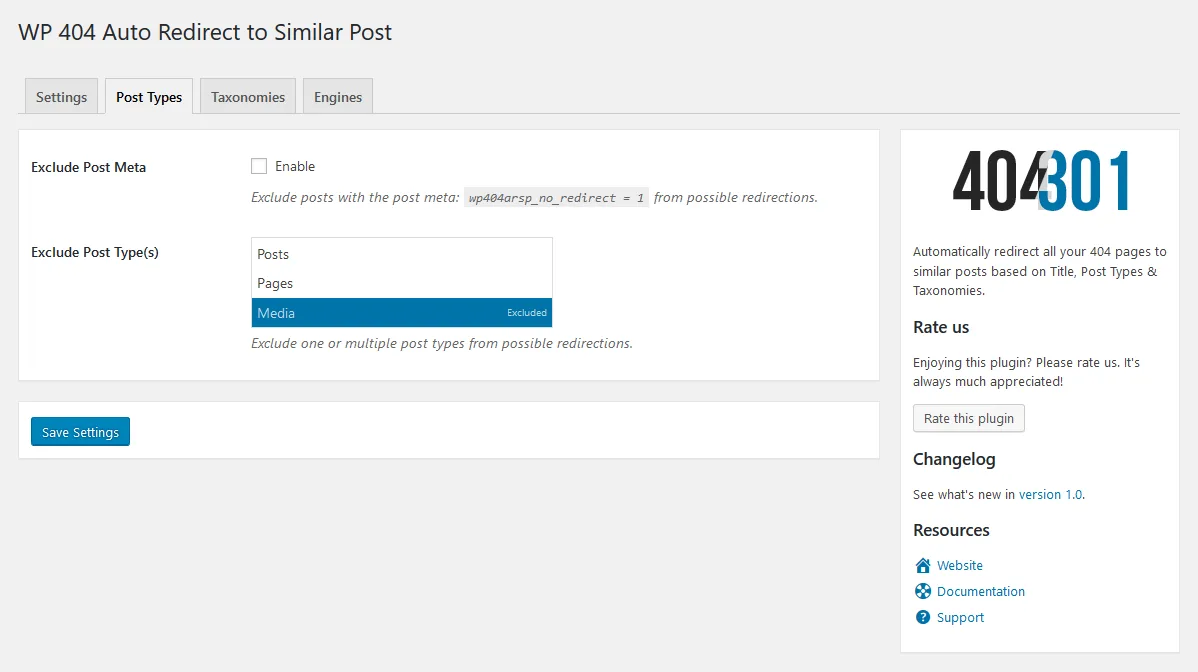The image size is (1198, 672).
Task: Click the Support question mark icon
Action: (923, 617)
